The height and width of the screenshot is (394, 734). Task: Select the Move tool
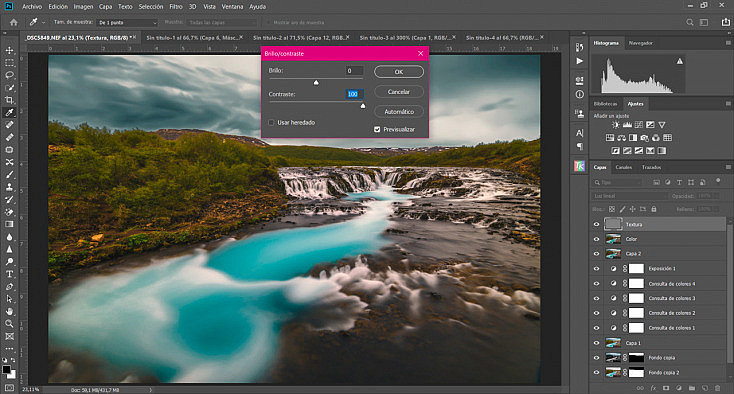click(9, 50)
